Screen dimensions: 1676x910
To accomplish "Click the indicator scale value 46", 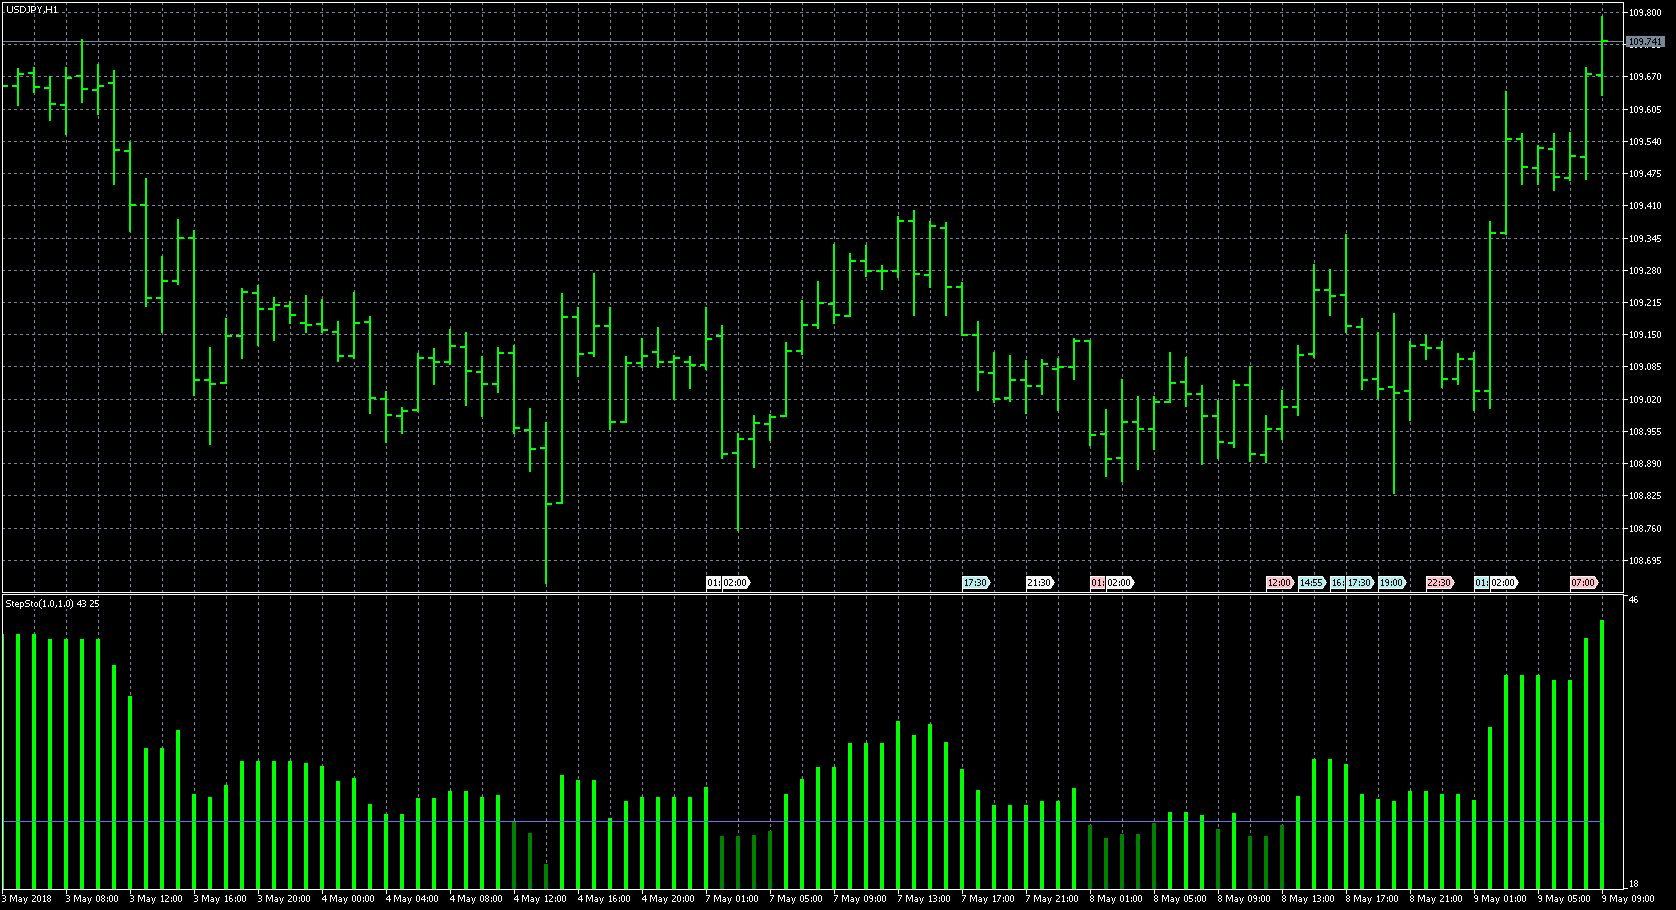I will pos(1633,601).
